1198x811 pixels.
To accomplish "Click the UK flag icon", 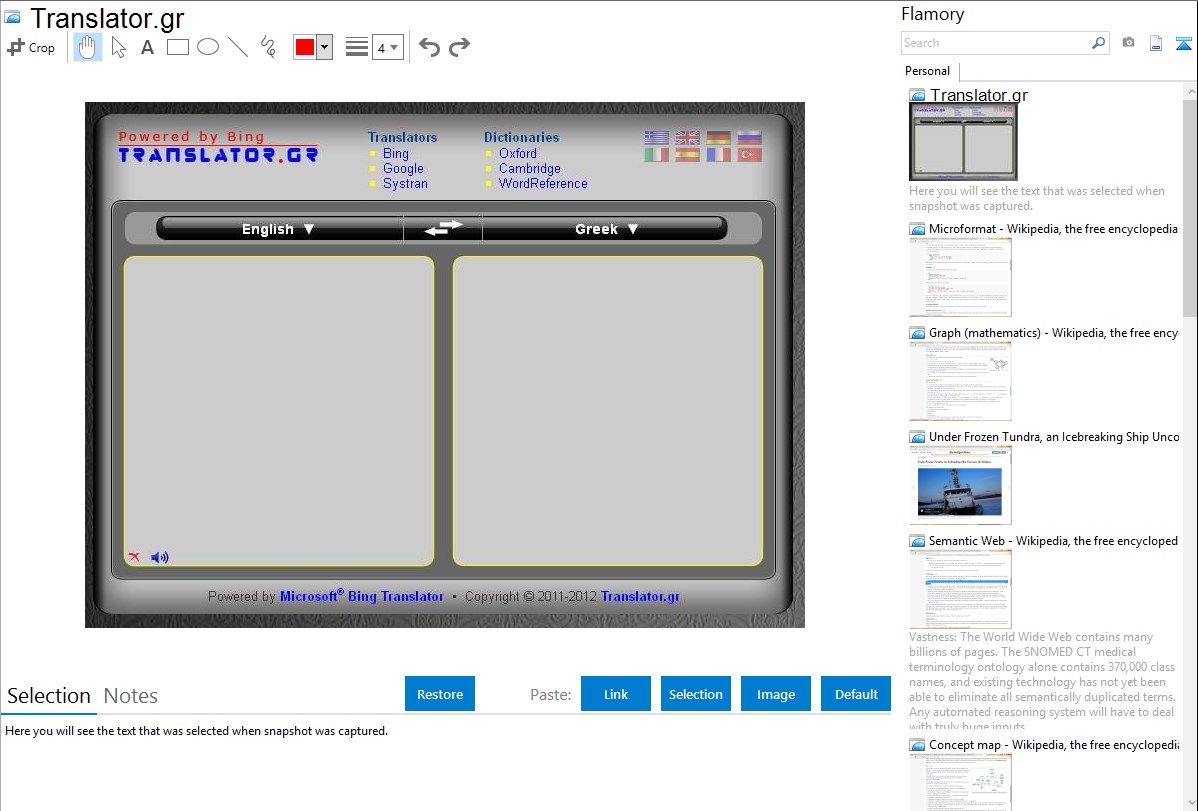I will (x=687, y=138).
